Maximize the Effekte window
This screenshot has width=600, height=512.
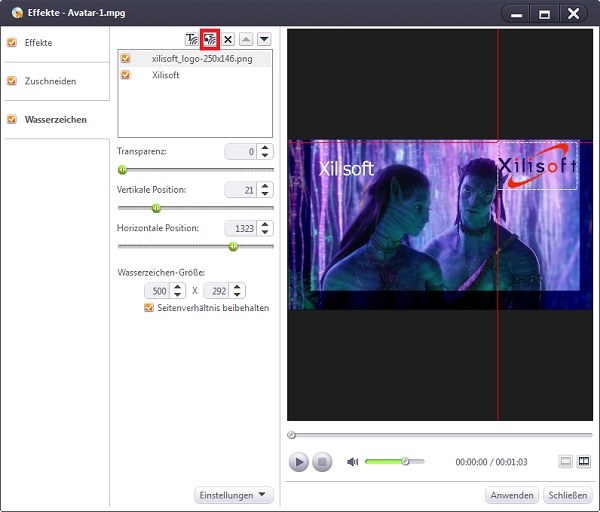tap(544, 15)
